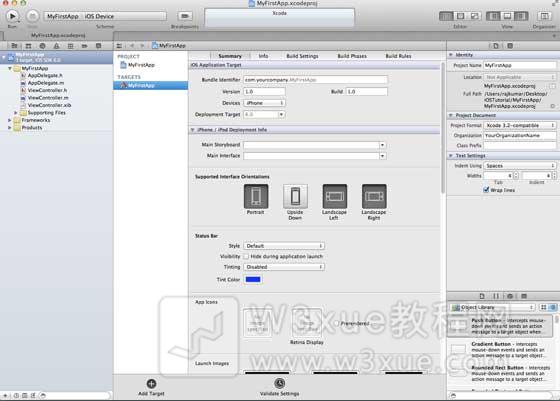Switch to the Build Settings tab
Viewport: 560px width, 401px height.
302,56
